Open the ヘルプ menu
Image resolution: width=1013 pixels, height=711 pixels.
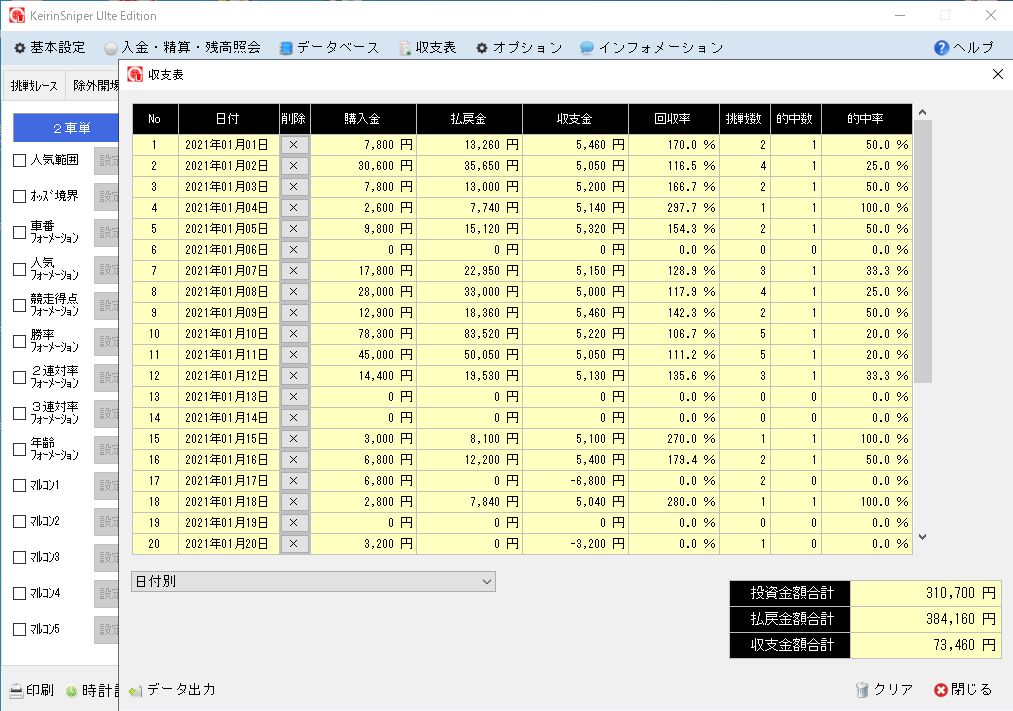click(x=964, y=48)
